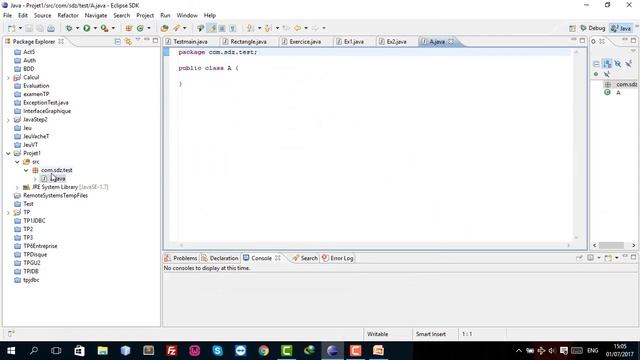Switch to the Rectangle.java editor tab
This screenshot has width=640, height=360.
point(248,42)
